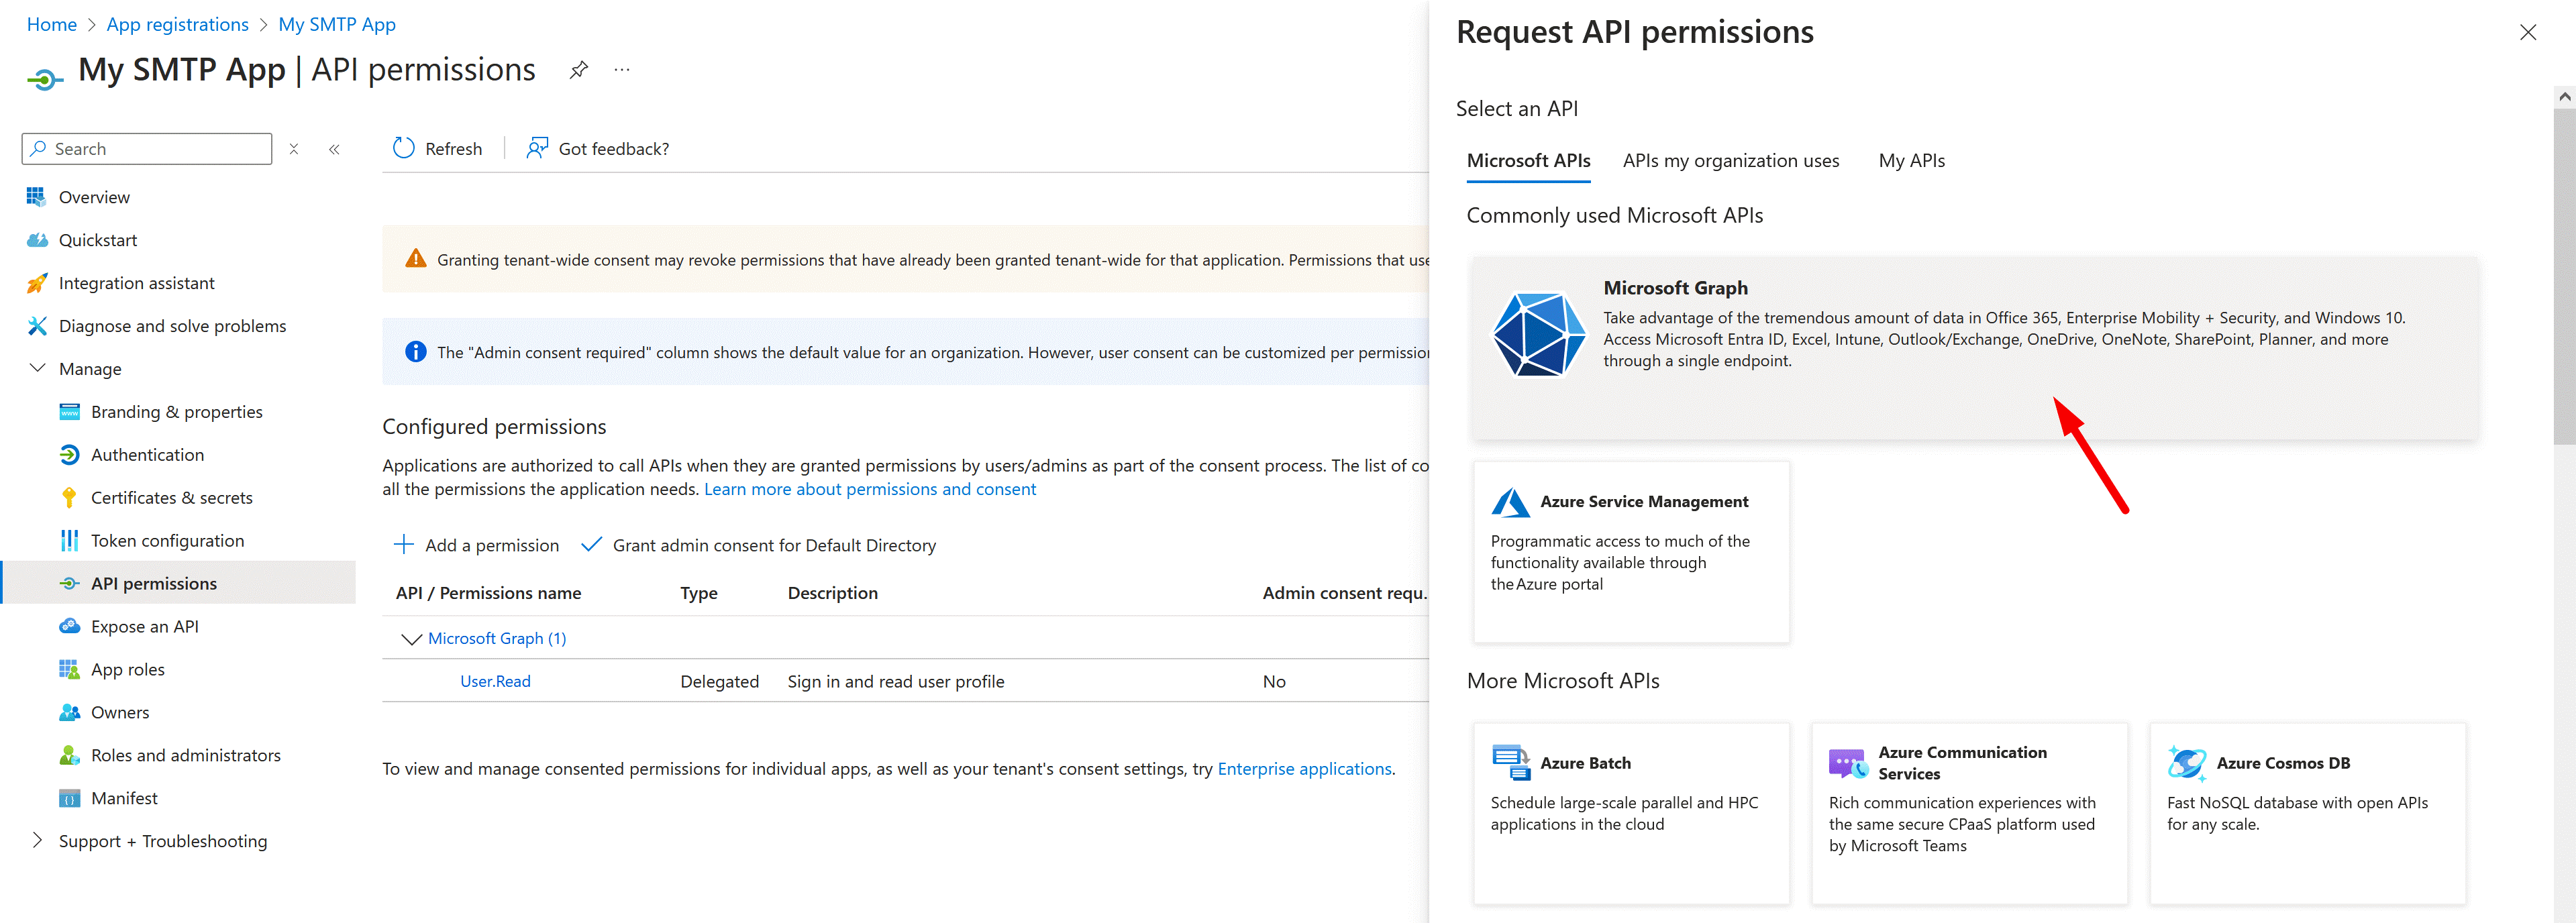Select Azure Communication Services card
Viewport: 2576px width, 923px height.
1969,813
